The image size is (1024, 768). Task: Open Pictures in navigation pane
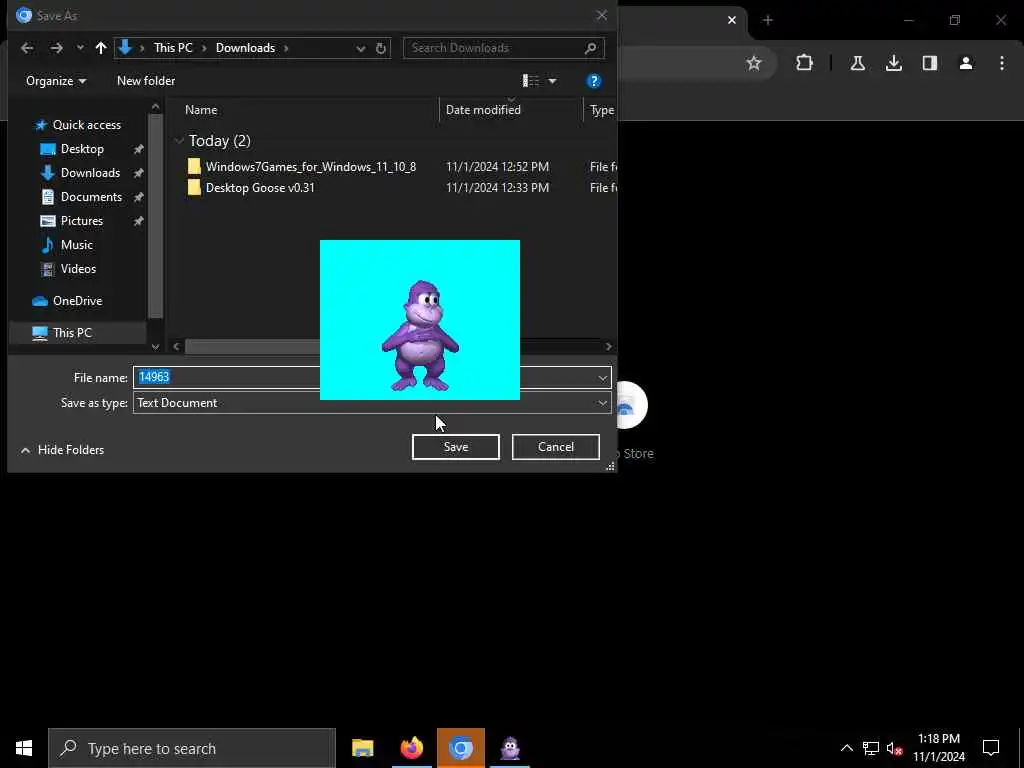click(x=82, y=221)
